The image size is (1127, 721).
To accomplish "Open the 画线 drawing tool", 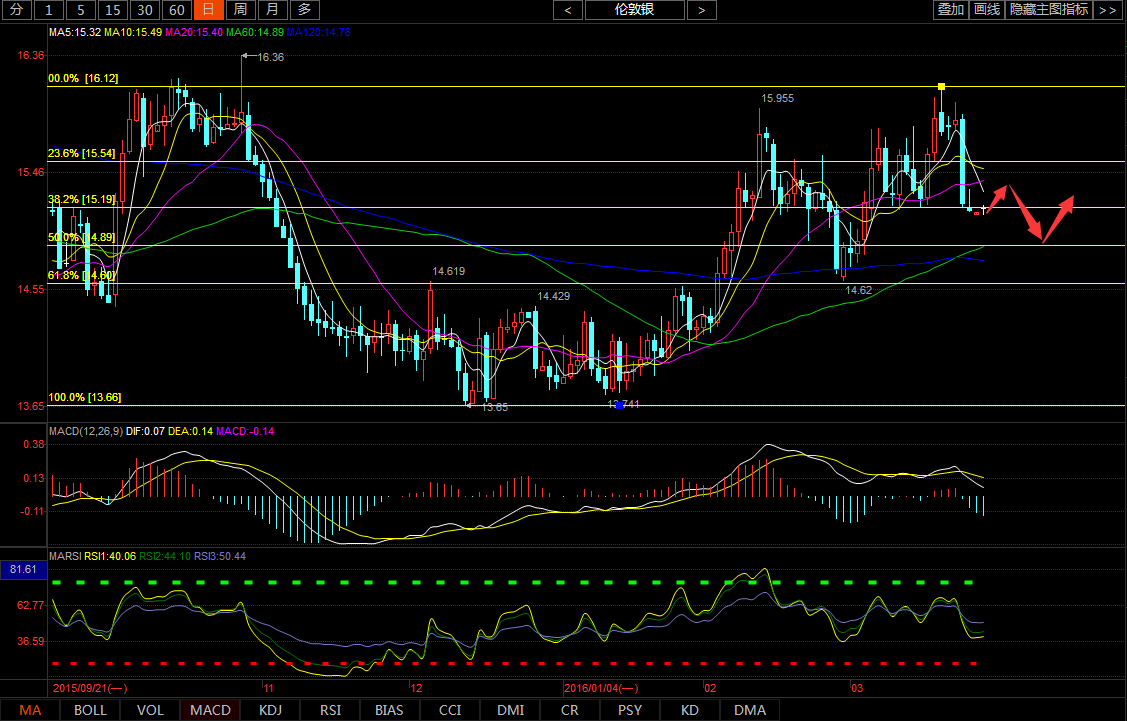I will point(987,10).
